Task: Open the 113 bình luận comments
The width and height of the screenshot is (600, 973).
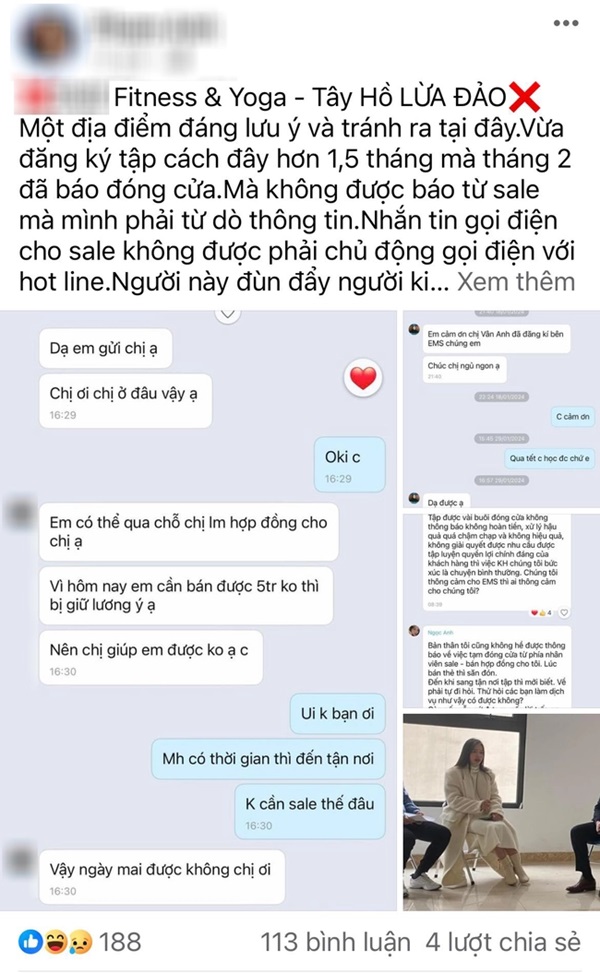Action: 335,942
